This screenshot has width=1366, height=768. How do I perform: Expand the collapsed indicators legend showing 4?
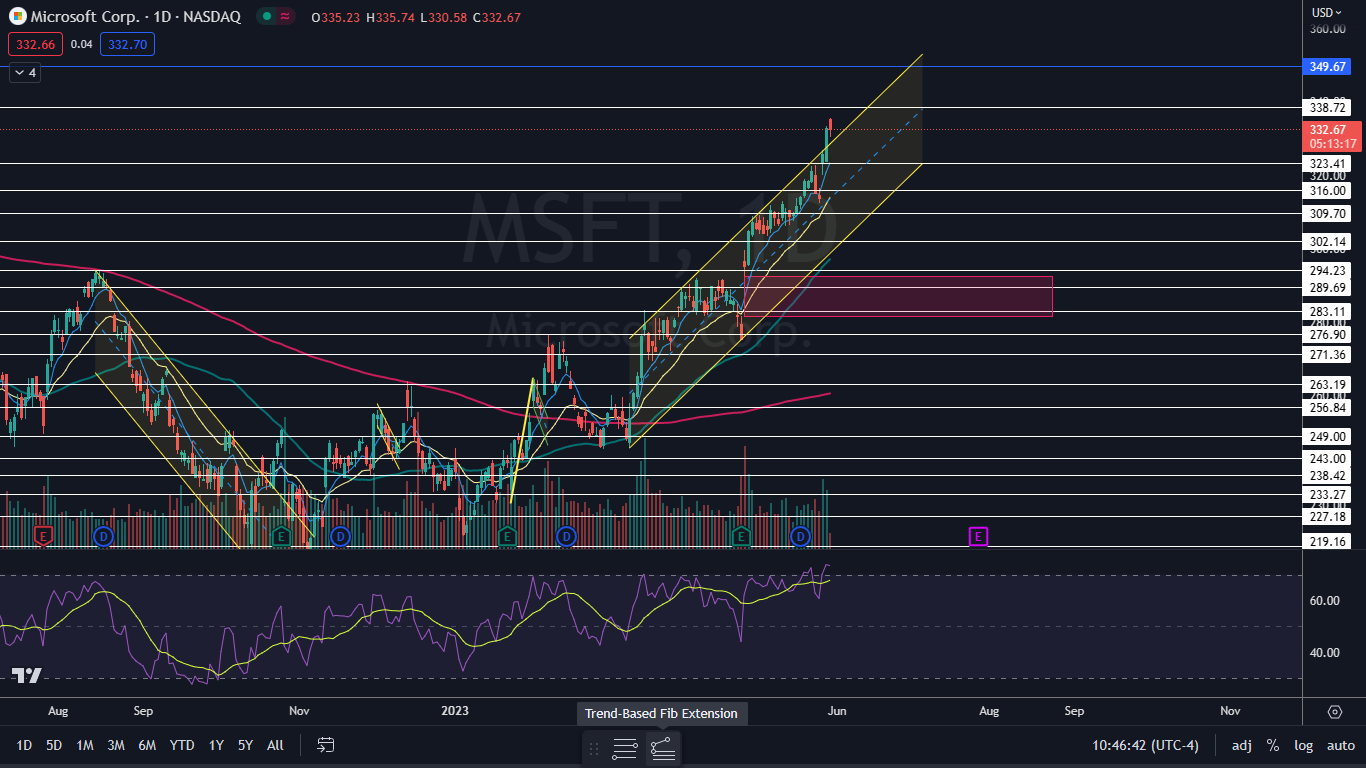[24, 73]
